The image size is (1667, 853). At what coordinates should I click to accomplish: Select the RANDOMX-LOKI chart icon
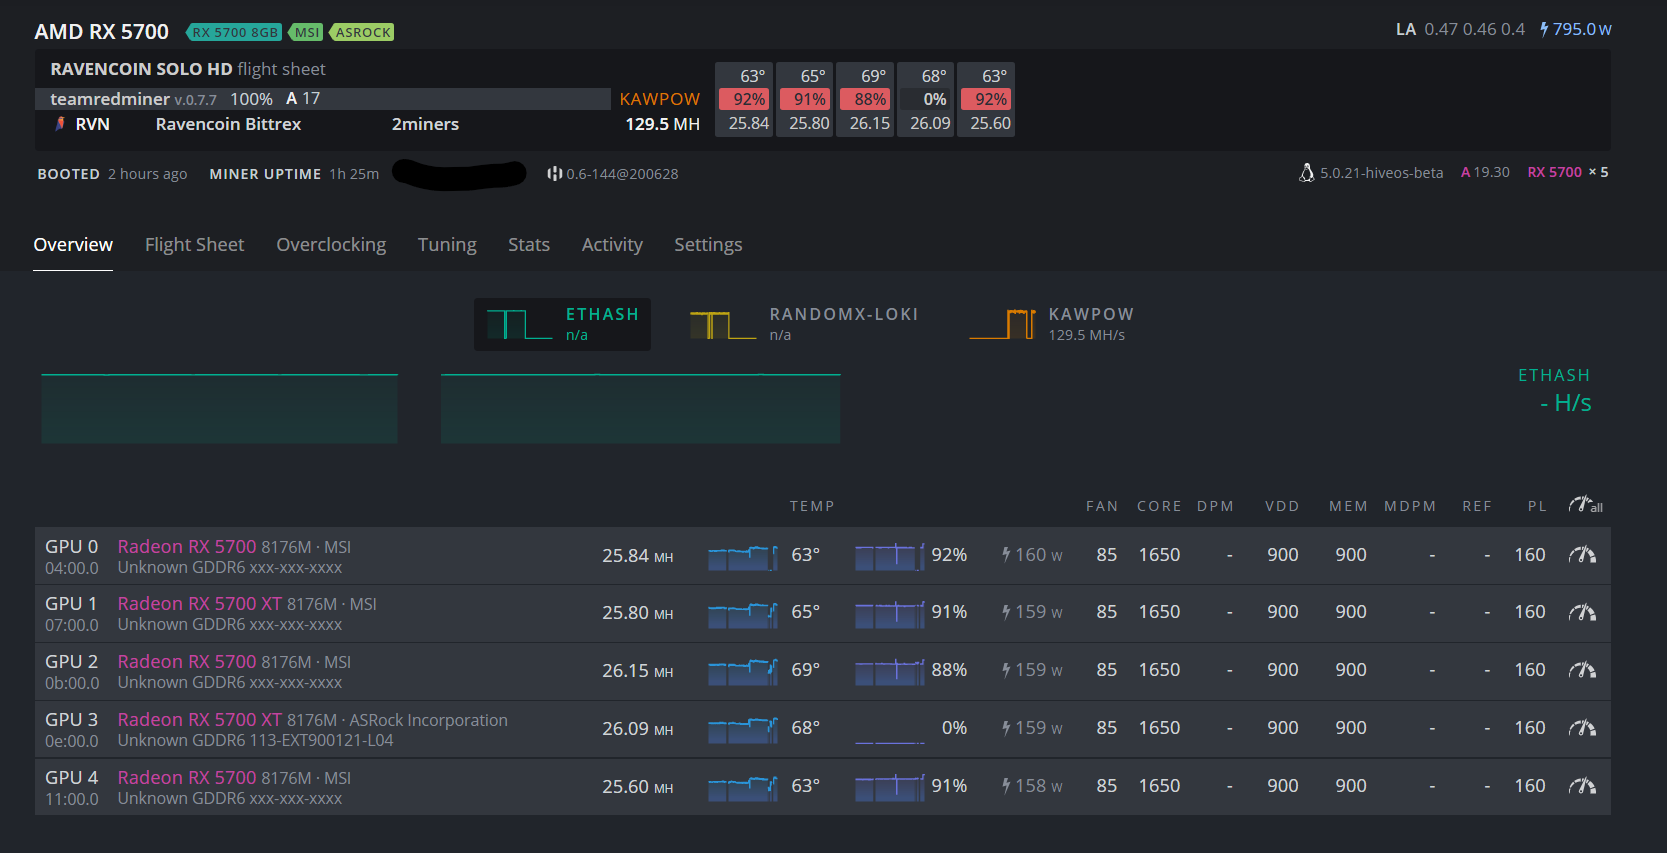(722, 325)
